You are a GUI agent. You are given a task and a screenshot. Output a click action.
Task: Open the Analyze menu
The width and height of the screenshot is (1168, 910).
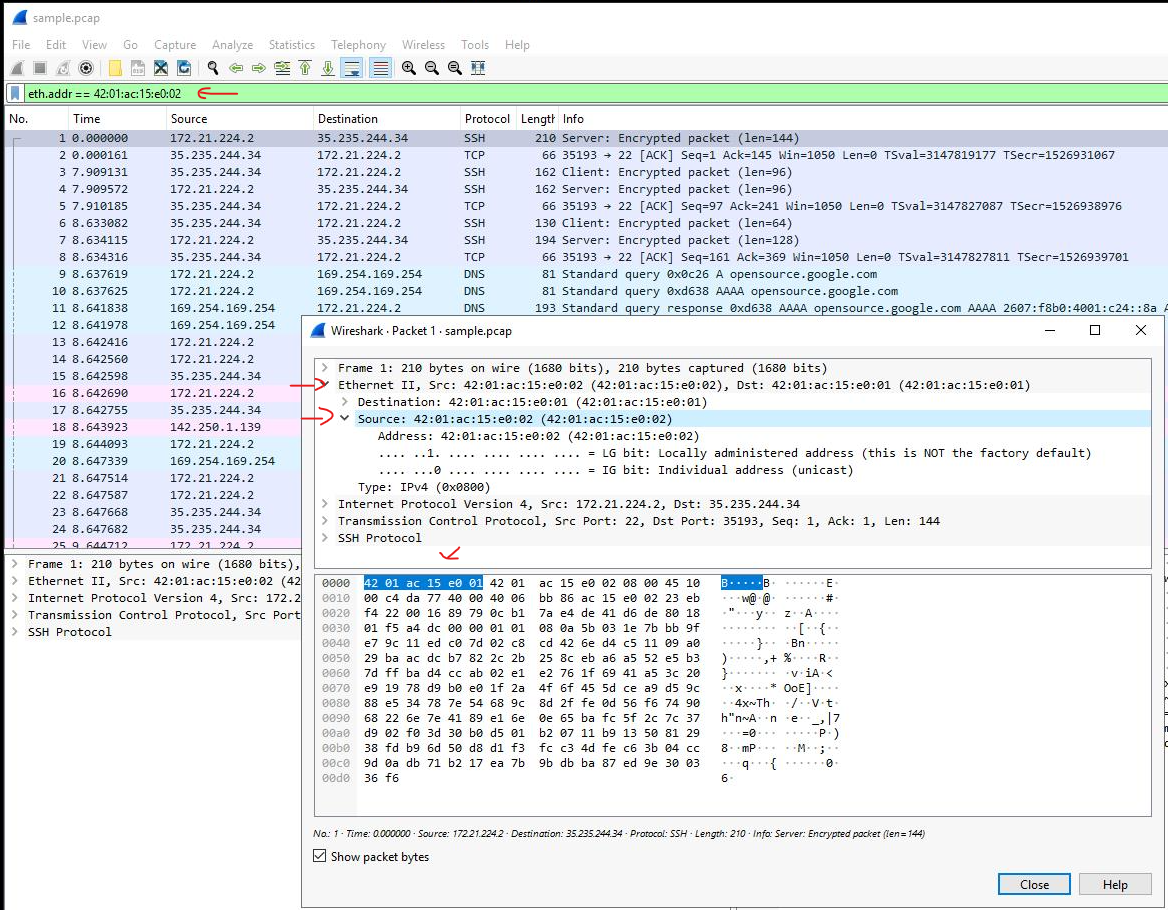tap(232, 45)
